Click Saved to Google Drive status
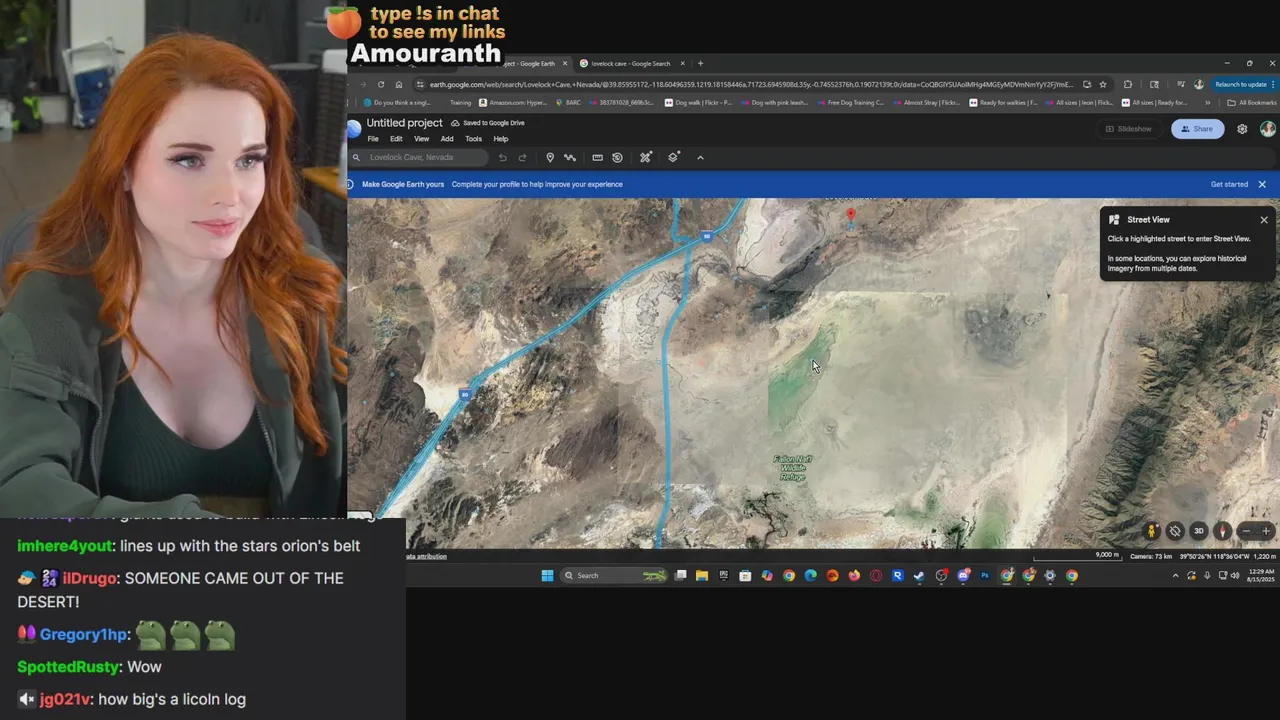This screenshot has height=720, width=1280. [488, 123]
